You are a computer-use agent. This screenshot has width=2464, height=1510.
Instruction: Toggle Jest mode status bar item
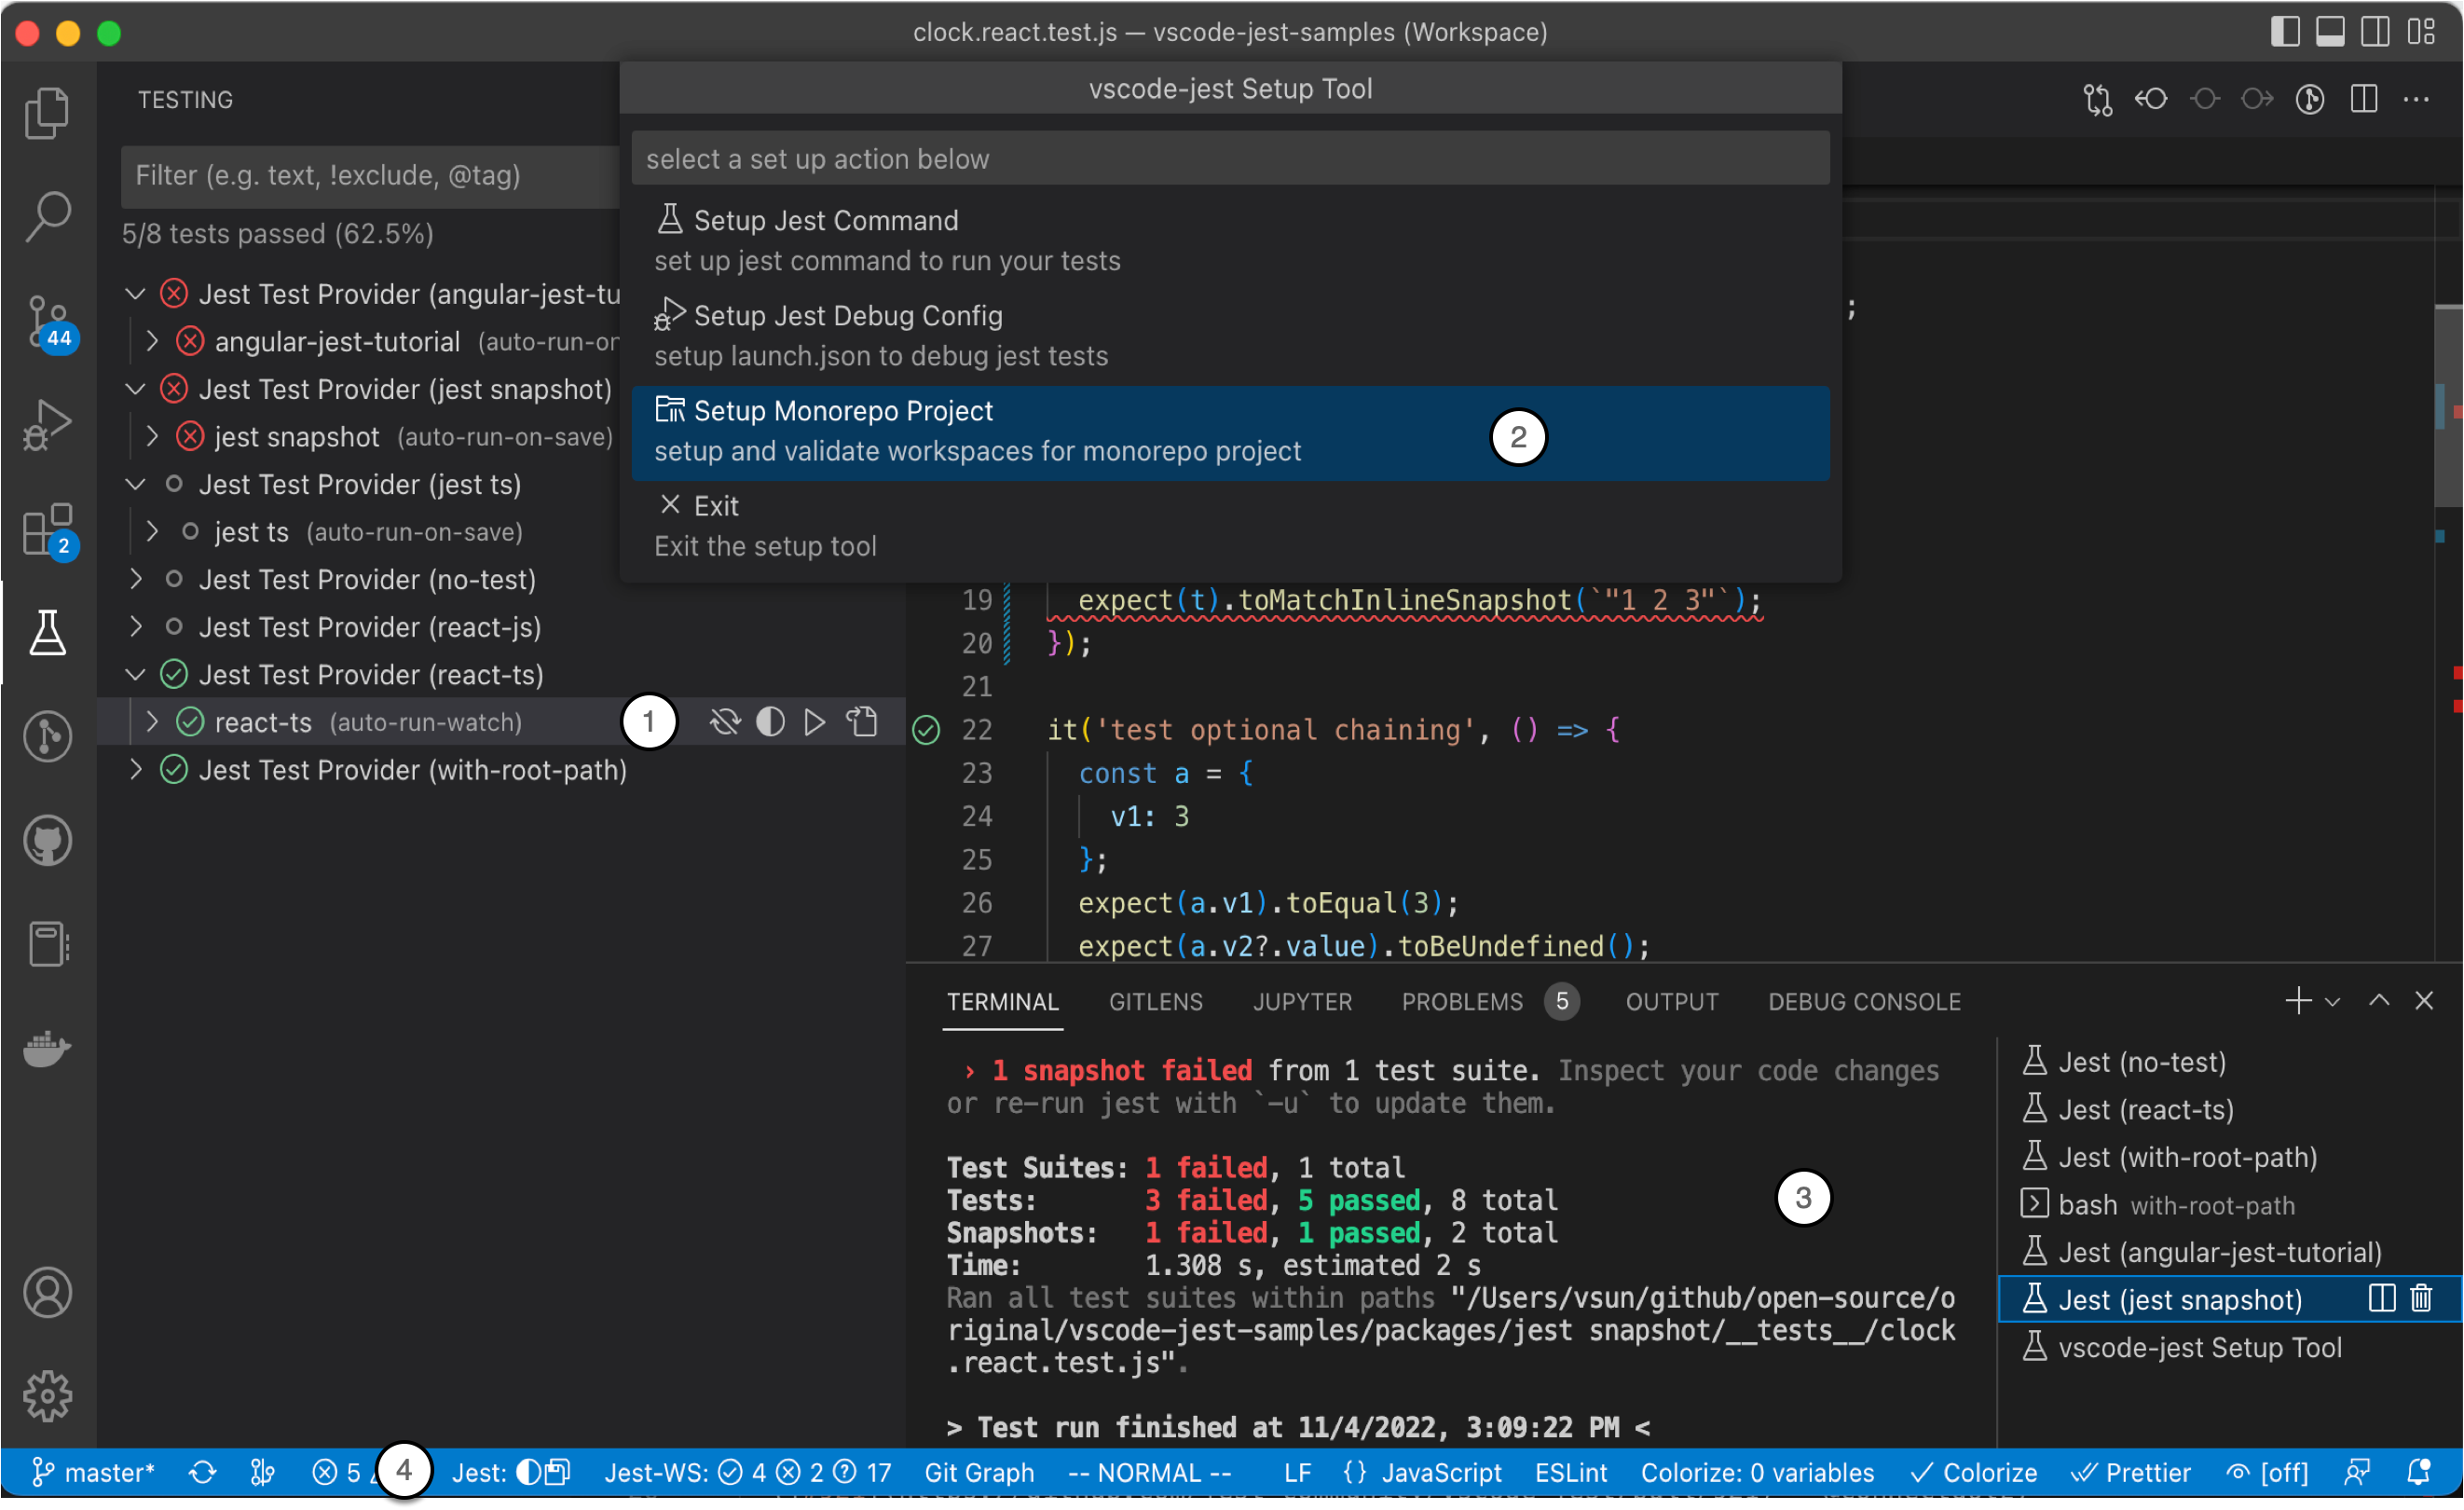point(511,1472)
